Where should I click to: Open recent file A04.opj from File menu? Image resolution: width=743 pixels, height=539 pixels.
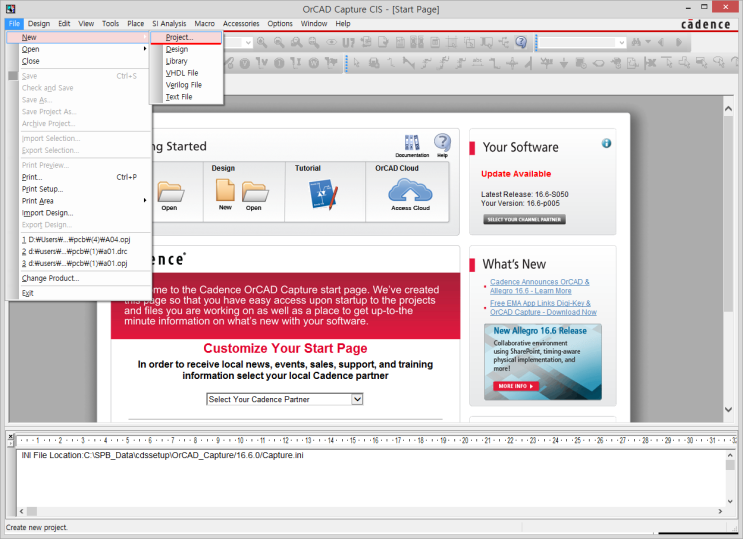click(78, 239)
